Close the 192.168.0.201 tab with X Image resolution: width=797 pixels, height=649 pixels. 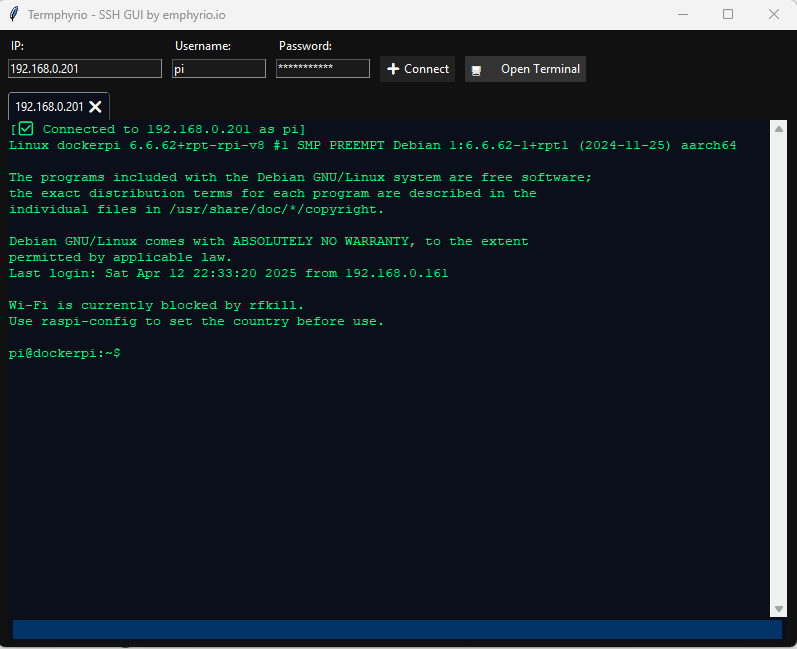[95, 107]
